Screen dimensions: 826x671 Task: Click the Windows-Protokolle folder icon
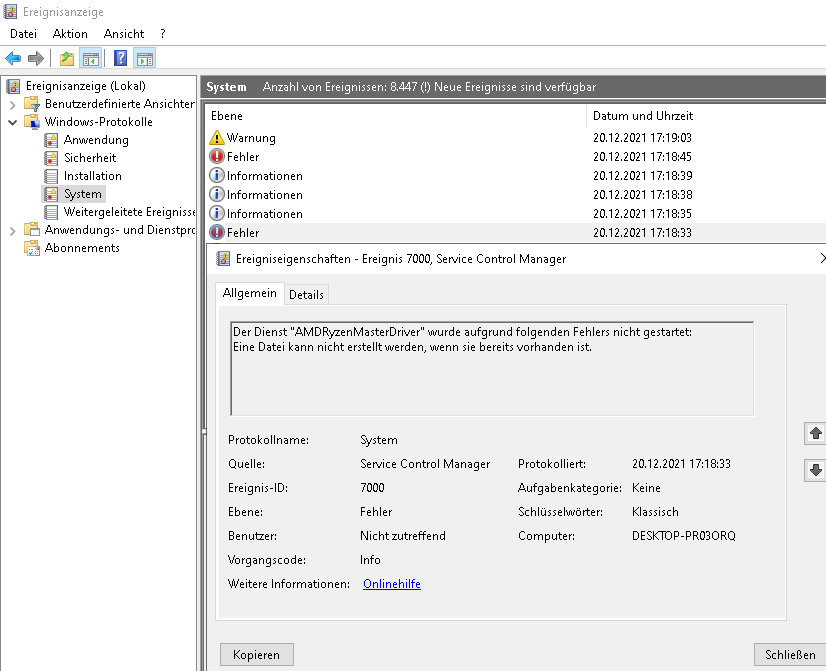[32, 122]
